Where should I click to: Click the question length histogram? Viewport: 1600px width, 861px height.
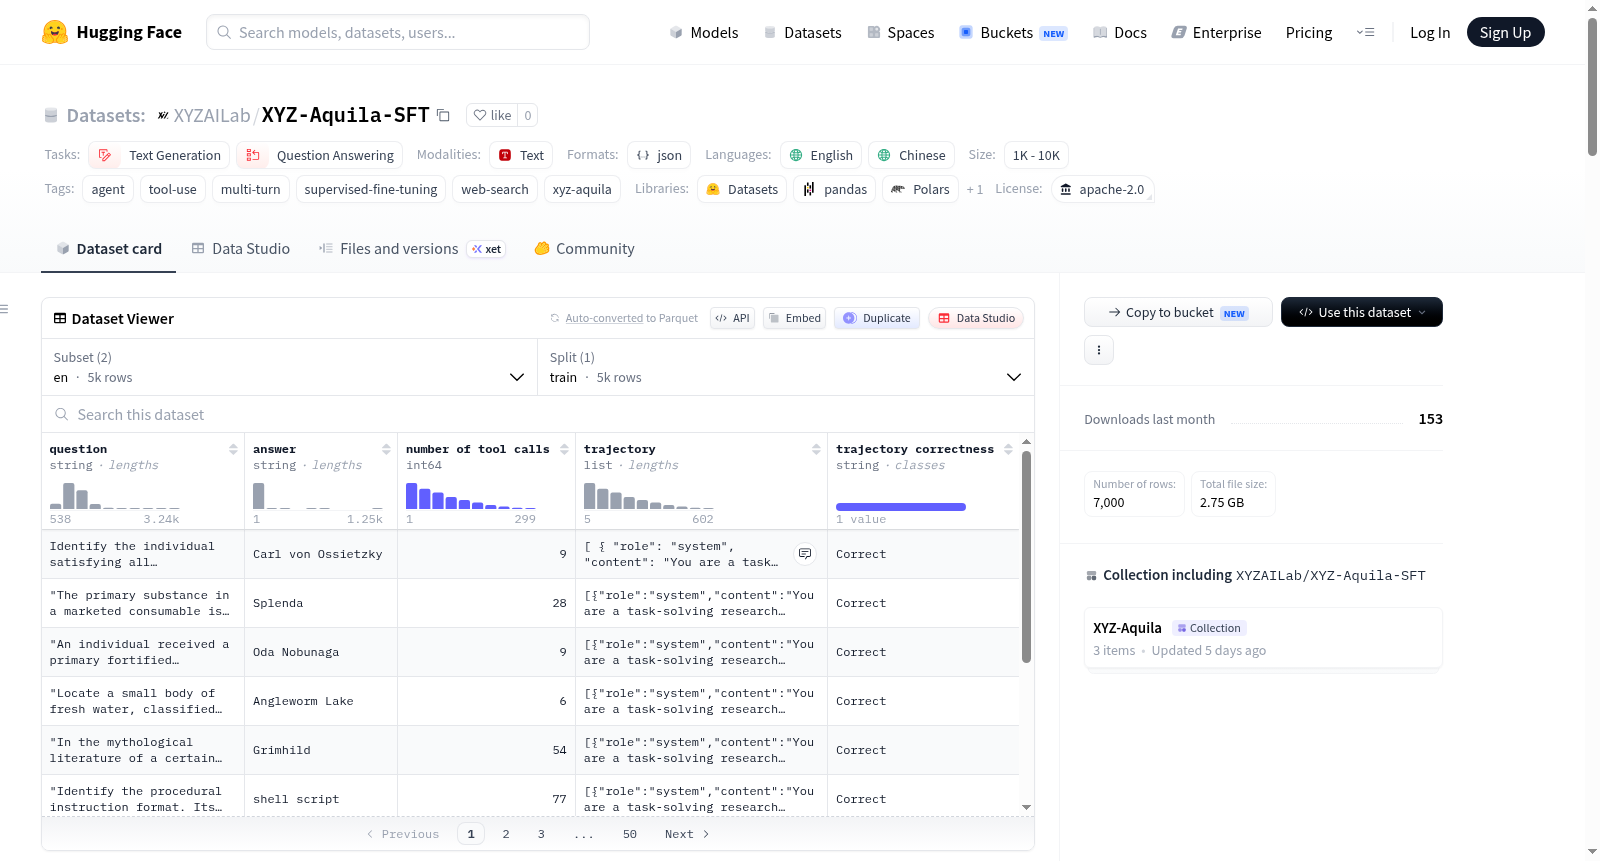click(115, 495)
